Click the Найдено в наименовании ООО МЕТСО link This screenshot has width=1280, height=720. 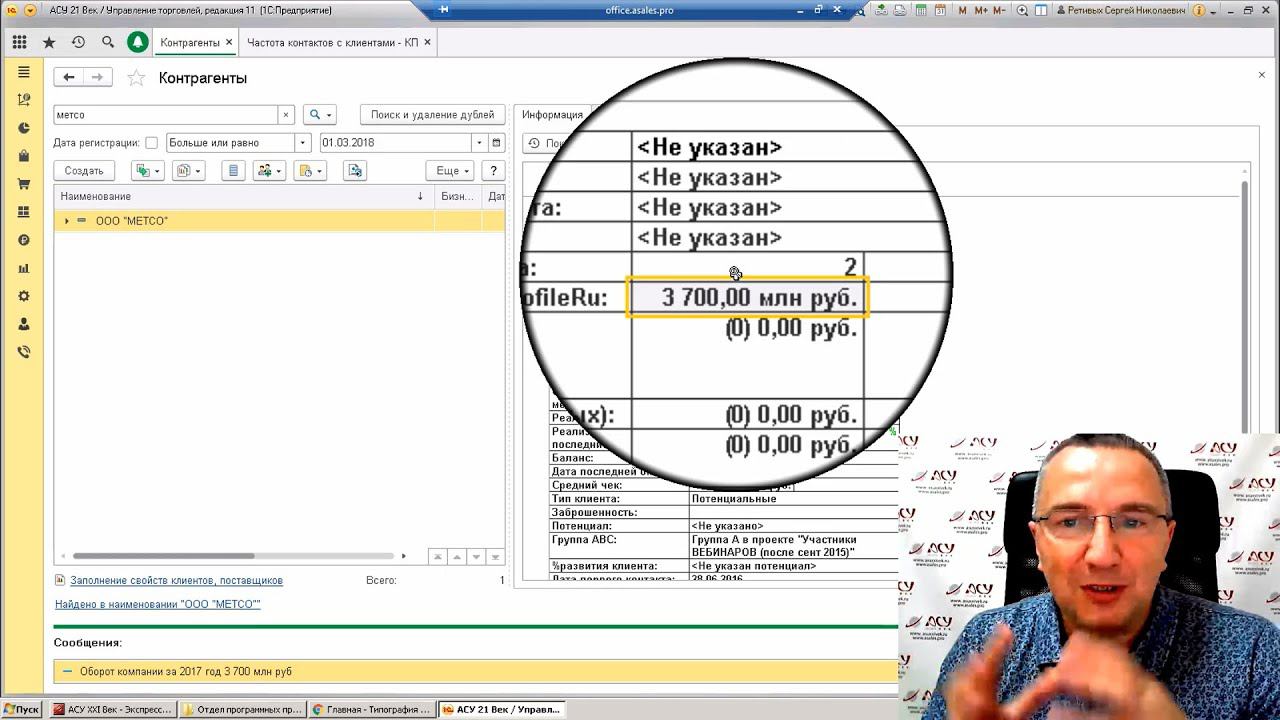pos(157,604)
